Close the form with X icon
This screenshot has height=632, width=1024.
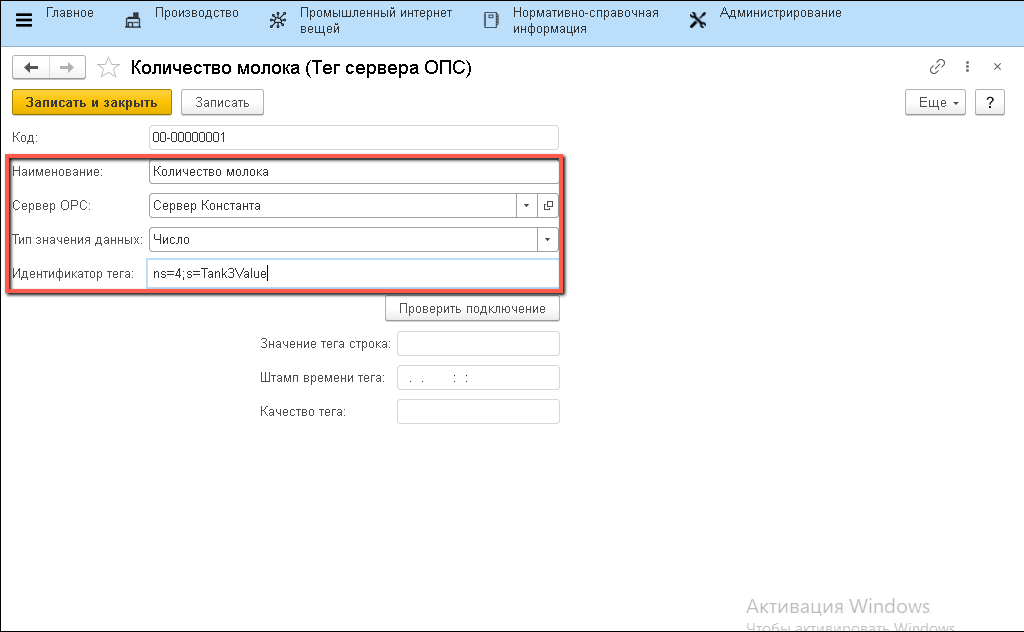[x=997, y=67]
